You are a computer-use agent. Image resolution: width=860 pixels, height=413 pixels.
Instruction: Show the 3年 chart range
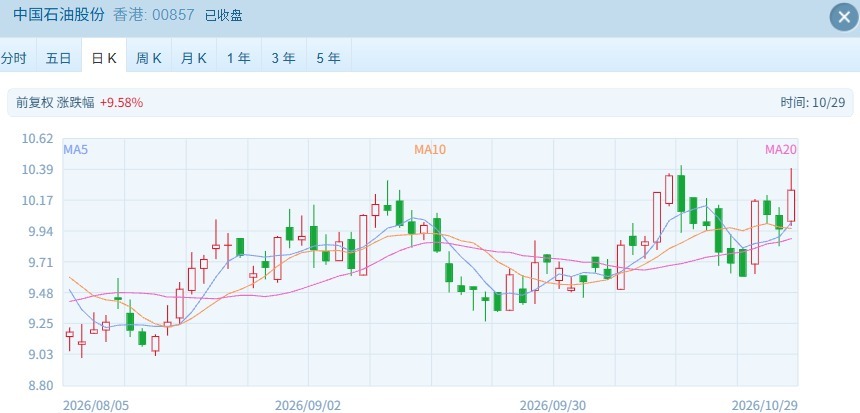tap(284, 58)
